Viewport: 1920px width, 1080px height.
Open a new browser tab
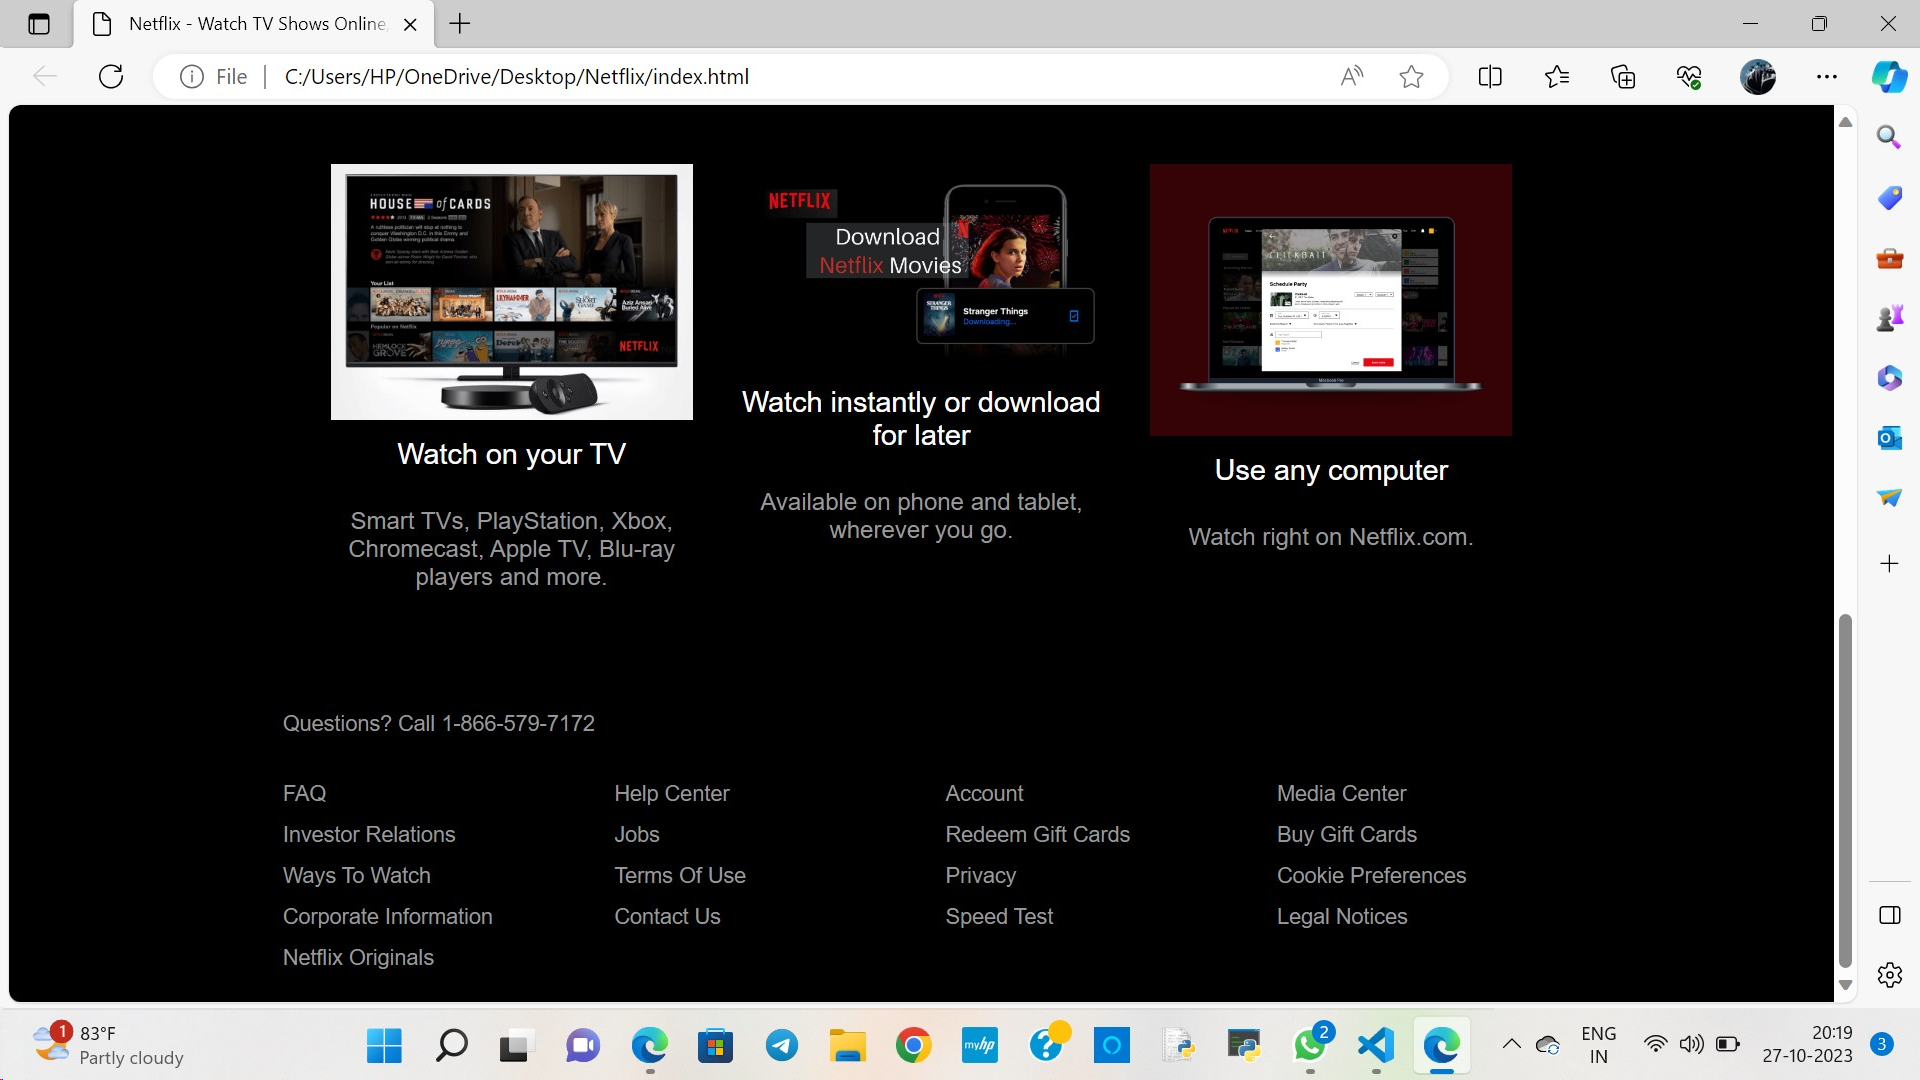point(459,23)
